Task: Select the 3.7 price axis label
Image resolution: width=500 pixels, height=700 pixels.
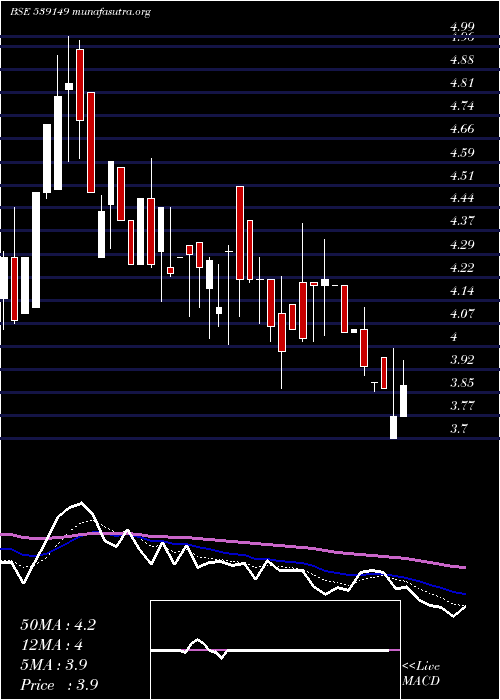Action: point(459,429)
